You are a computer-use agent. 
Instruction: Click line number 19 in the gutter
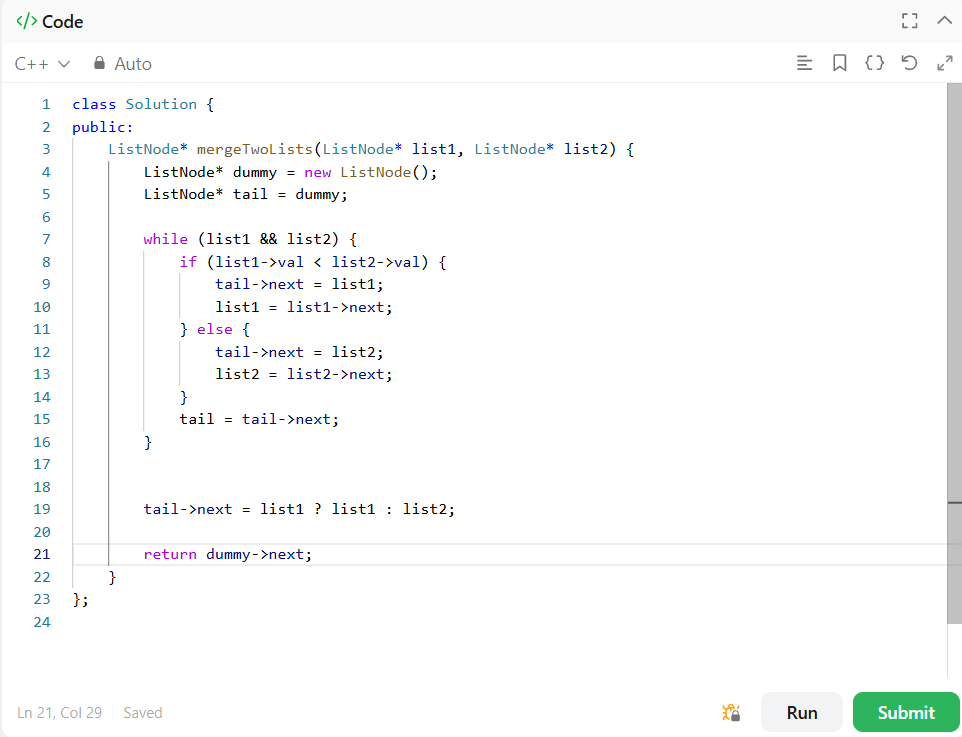point(42,509)
